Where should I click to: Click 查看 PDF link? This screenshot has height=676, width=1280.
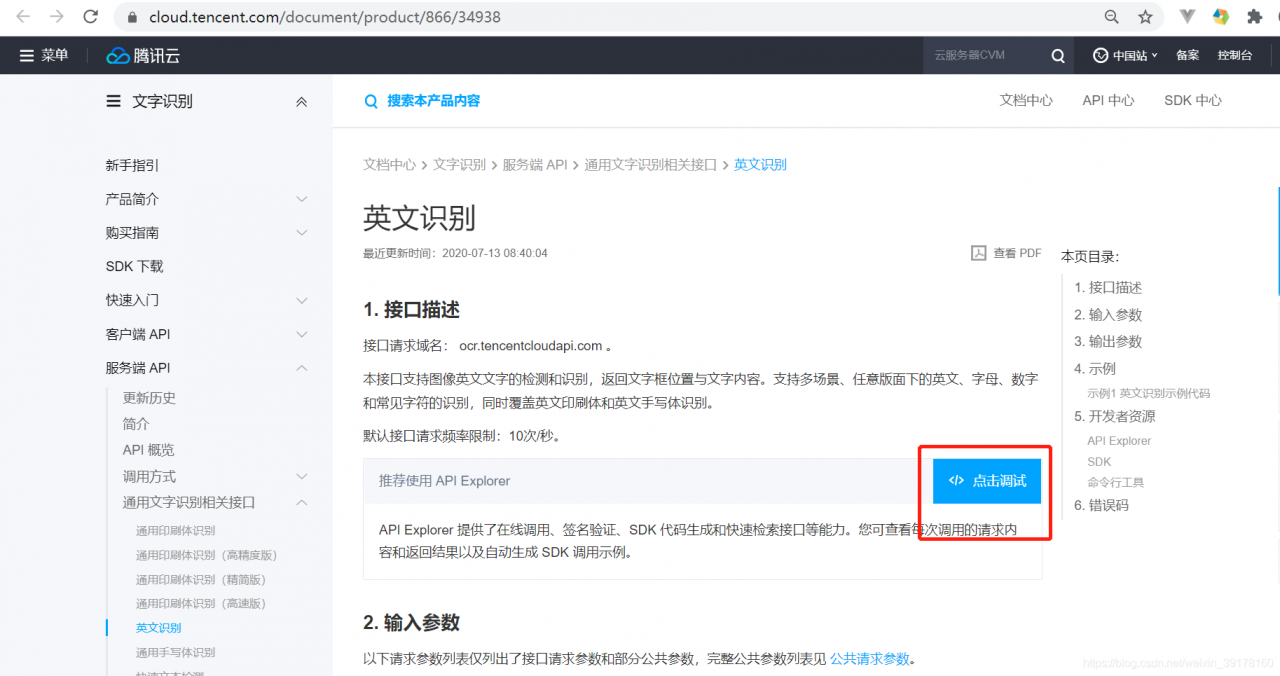point(1007,253)
